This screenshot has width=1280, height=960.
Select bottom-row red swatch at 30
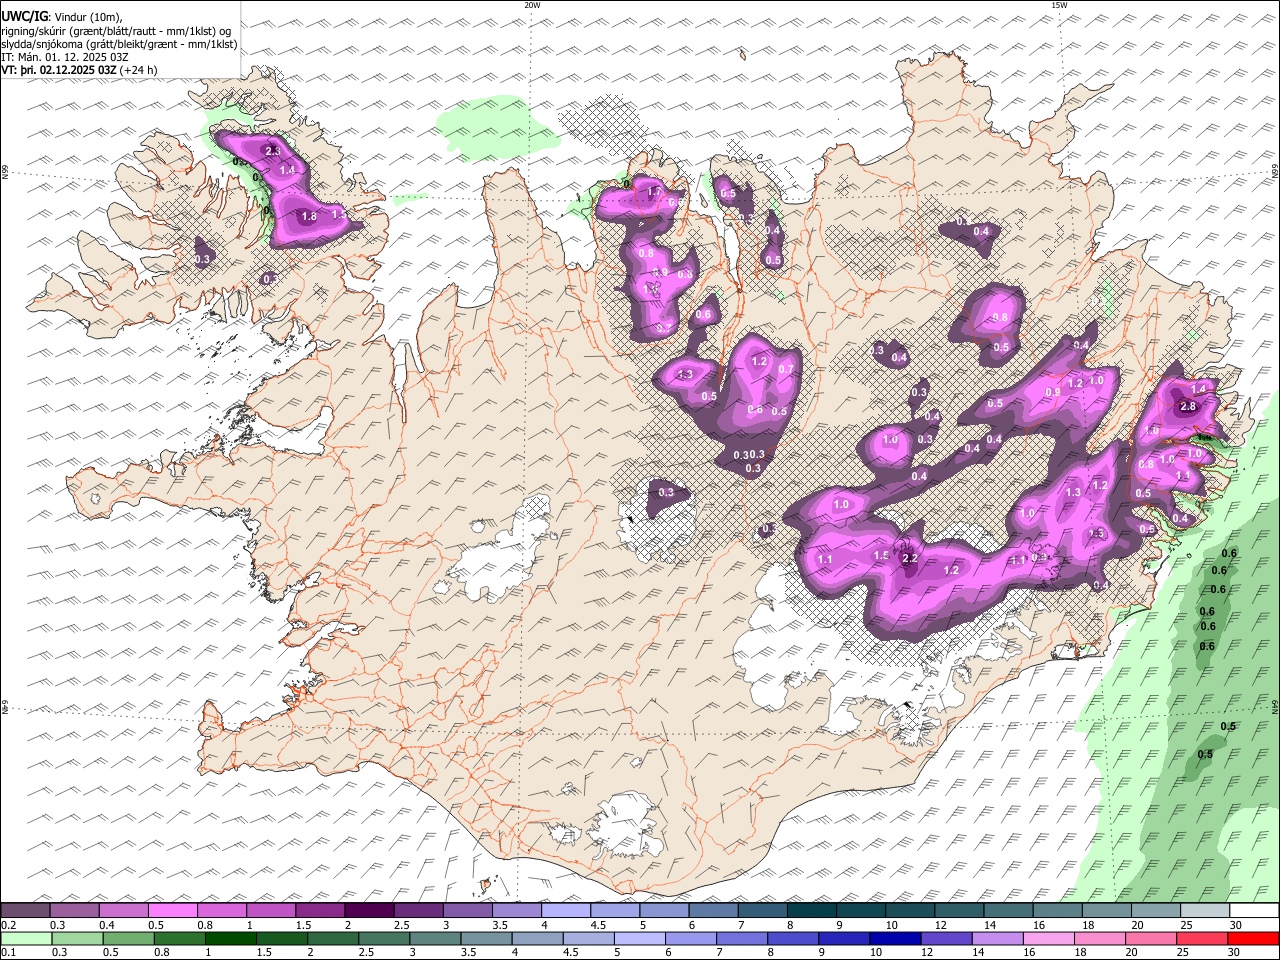[1254, 938]
